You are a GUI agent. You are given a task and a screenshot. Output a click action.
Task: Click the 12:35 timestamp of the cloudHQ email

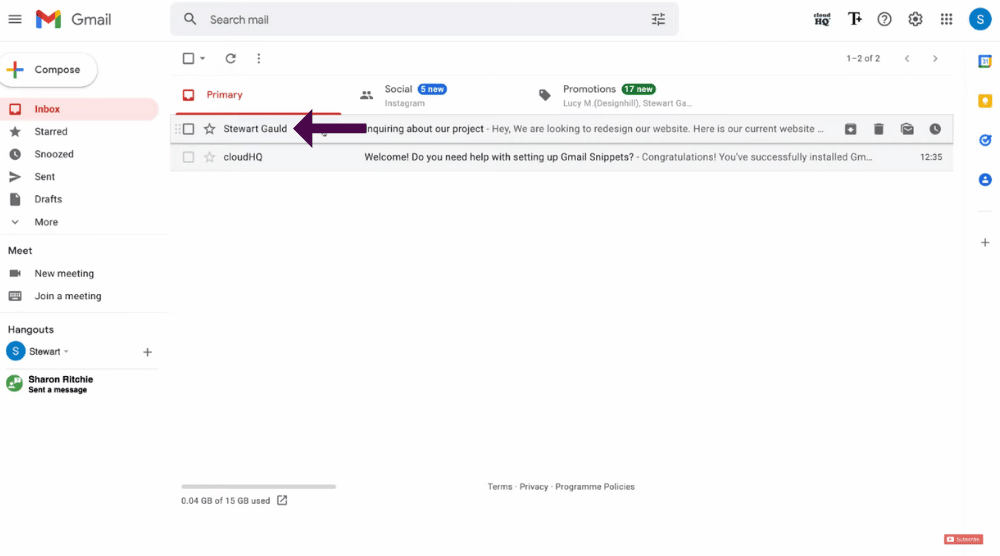pos(931,157)
